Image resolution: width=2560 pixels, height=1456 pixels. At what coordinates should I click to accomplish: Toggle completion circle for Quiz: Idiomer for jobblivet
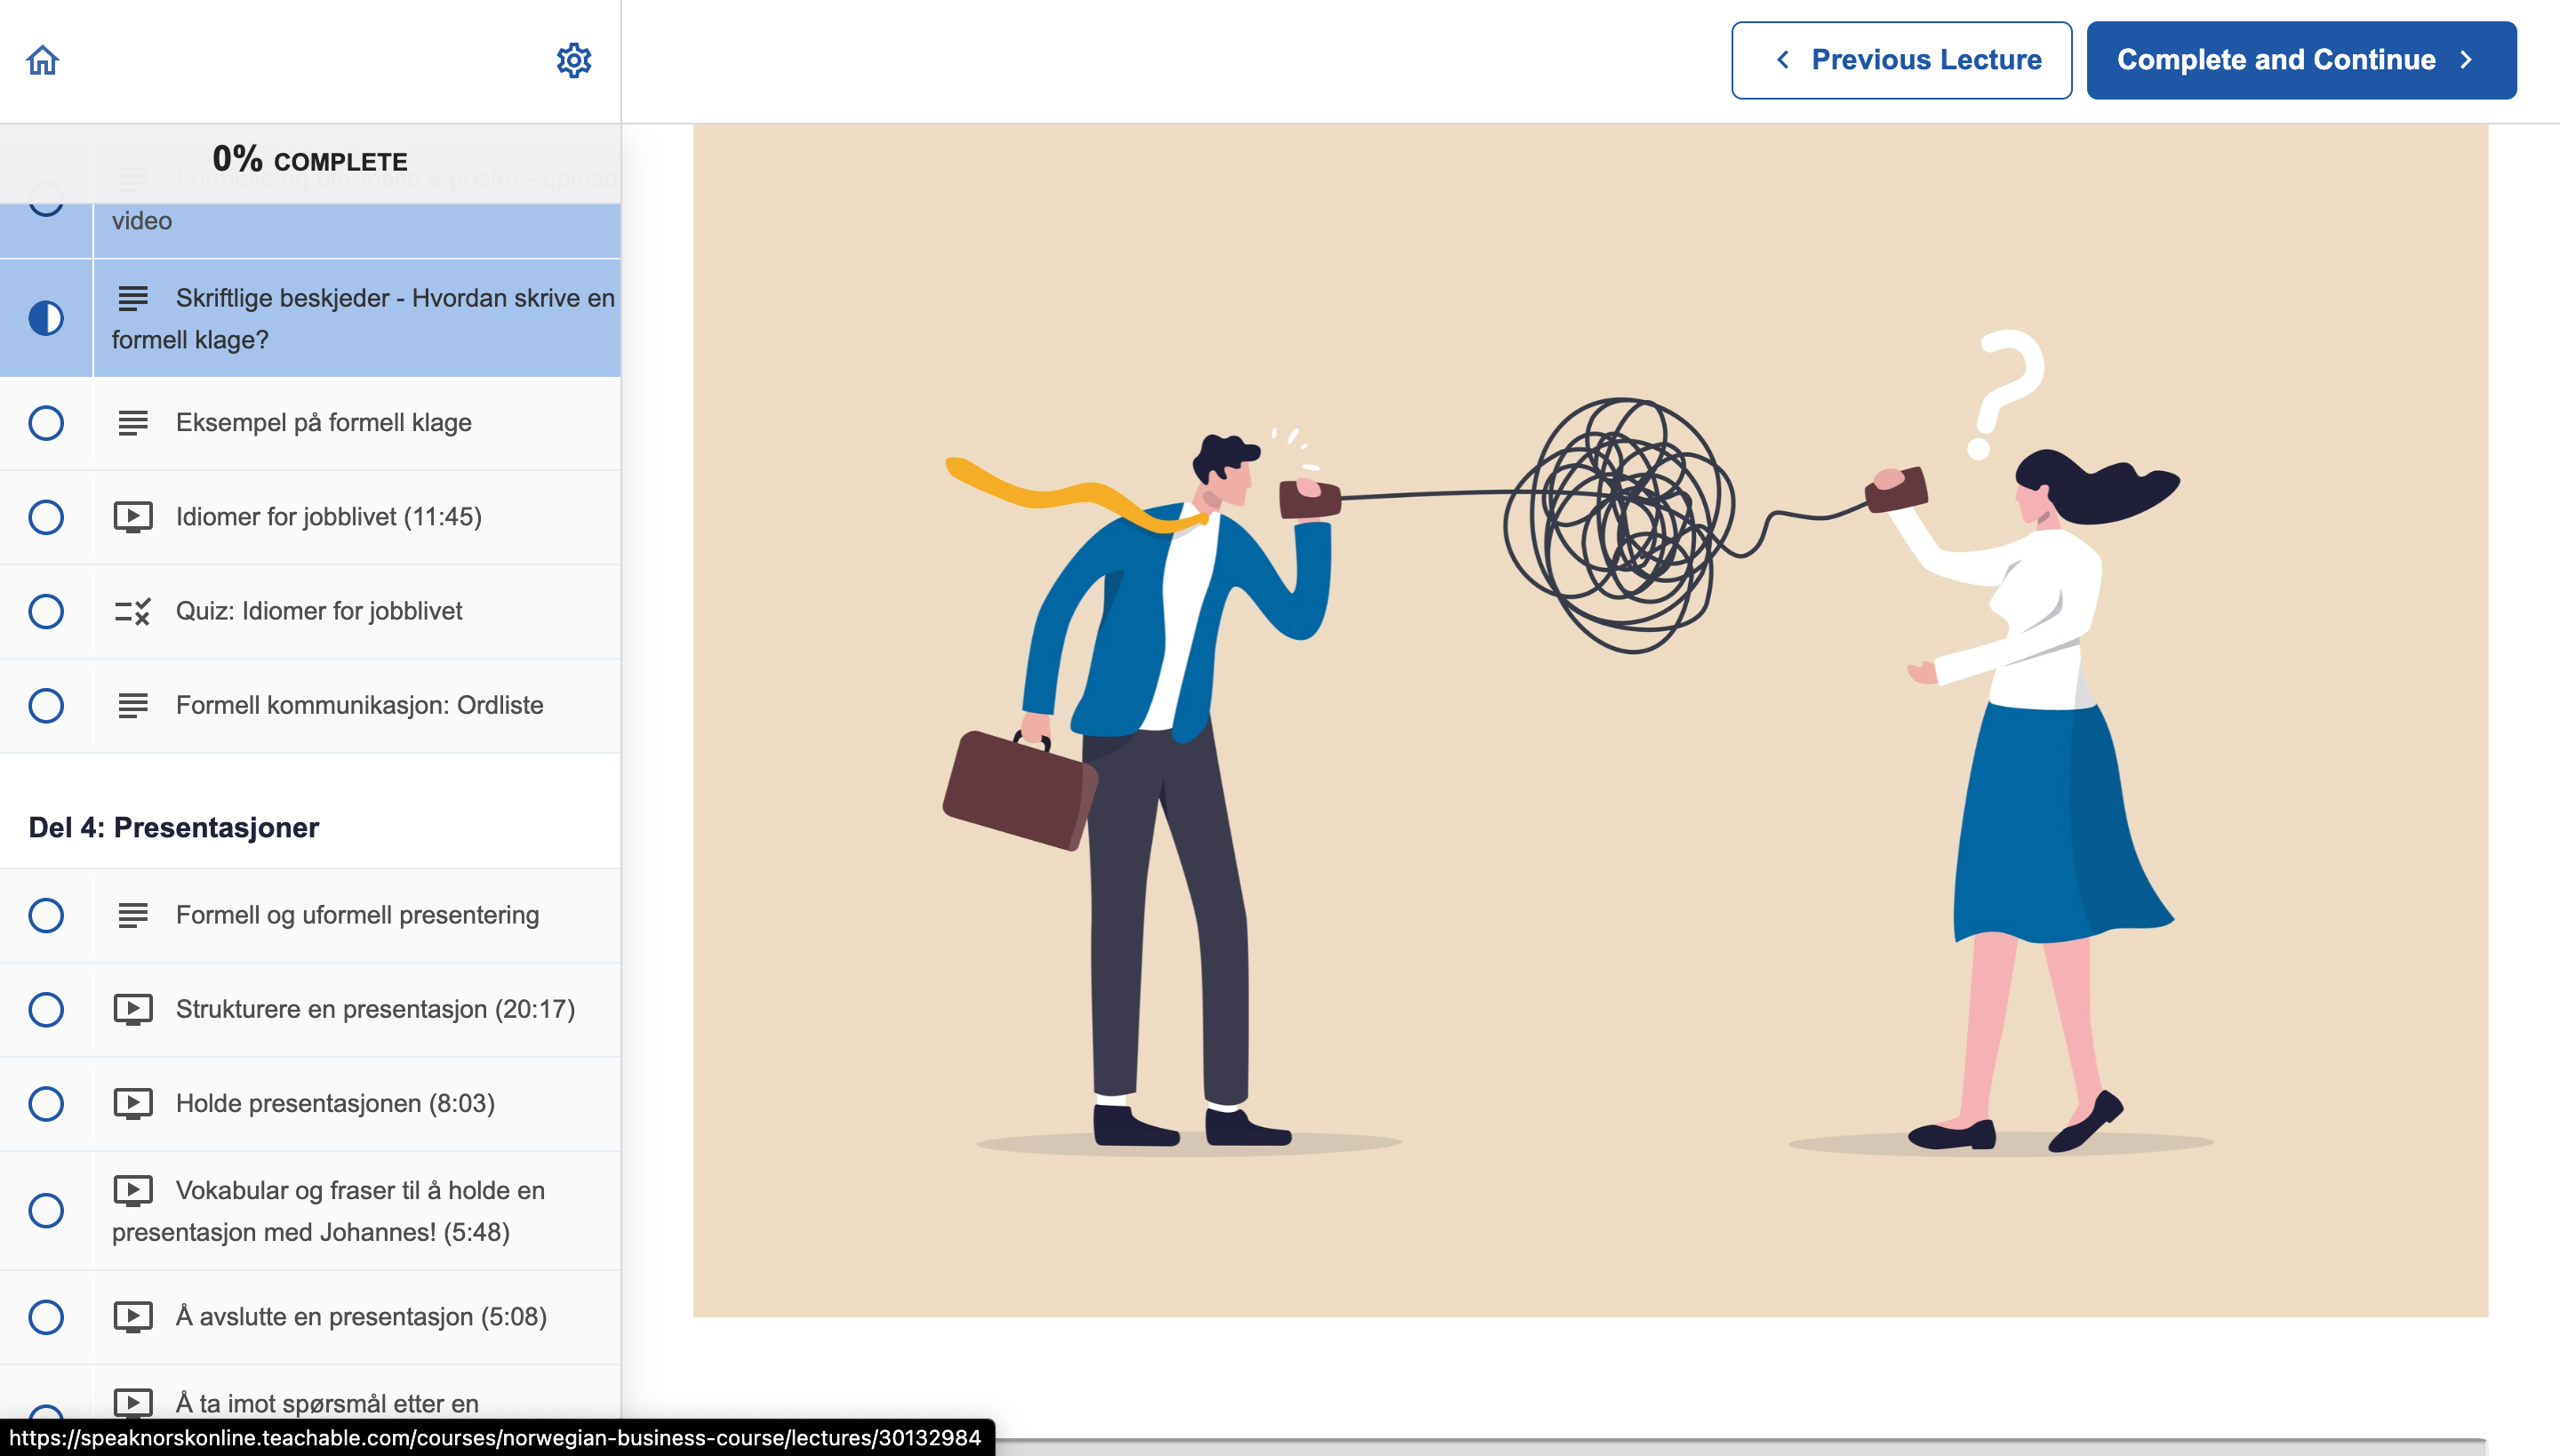46,611
